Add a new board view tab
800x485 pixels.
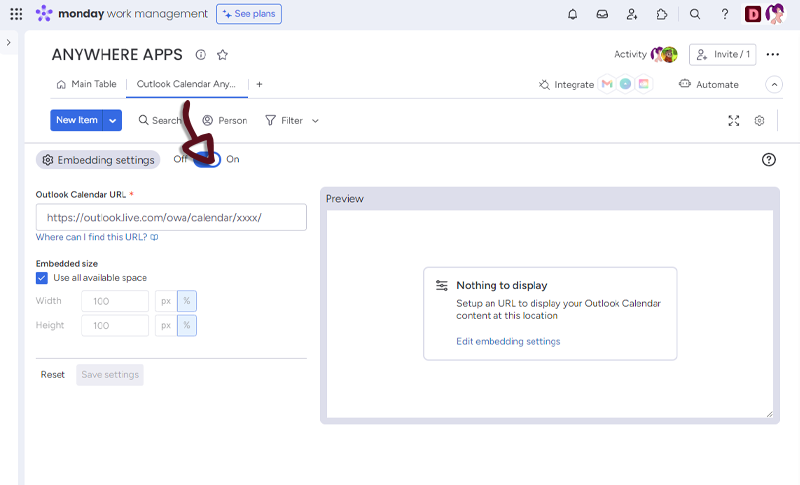259,84
